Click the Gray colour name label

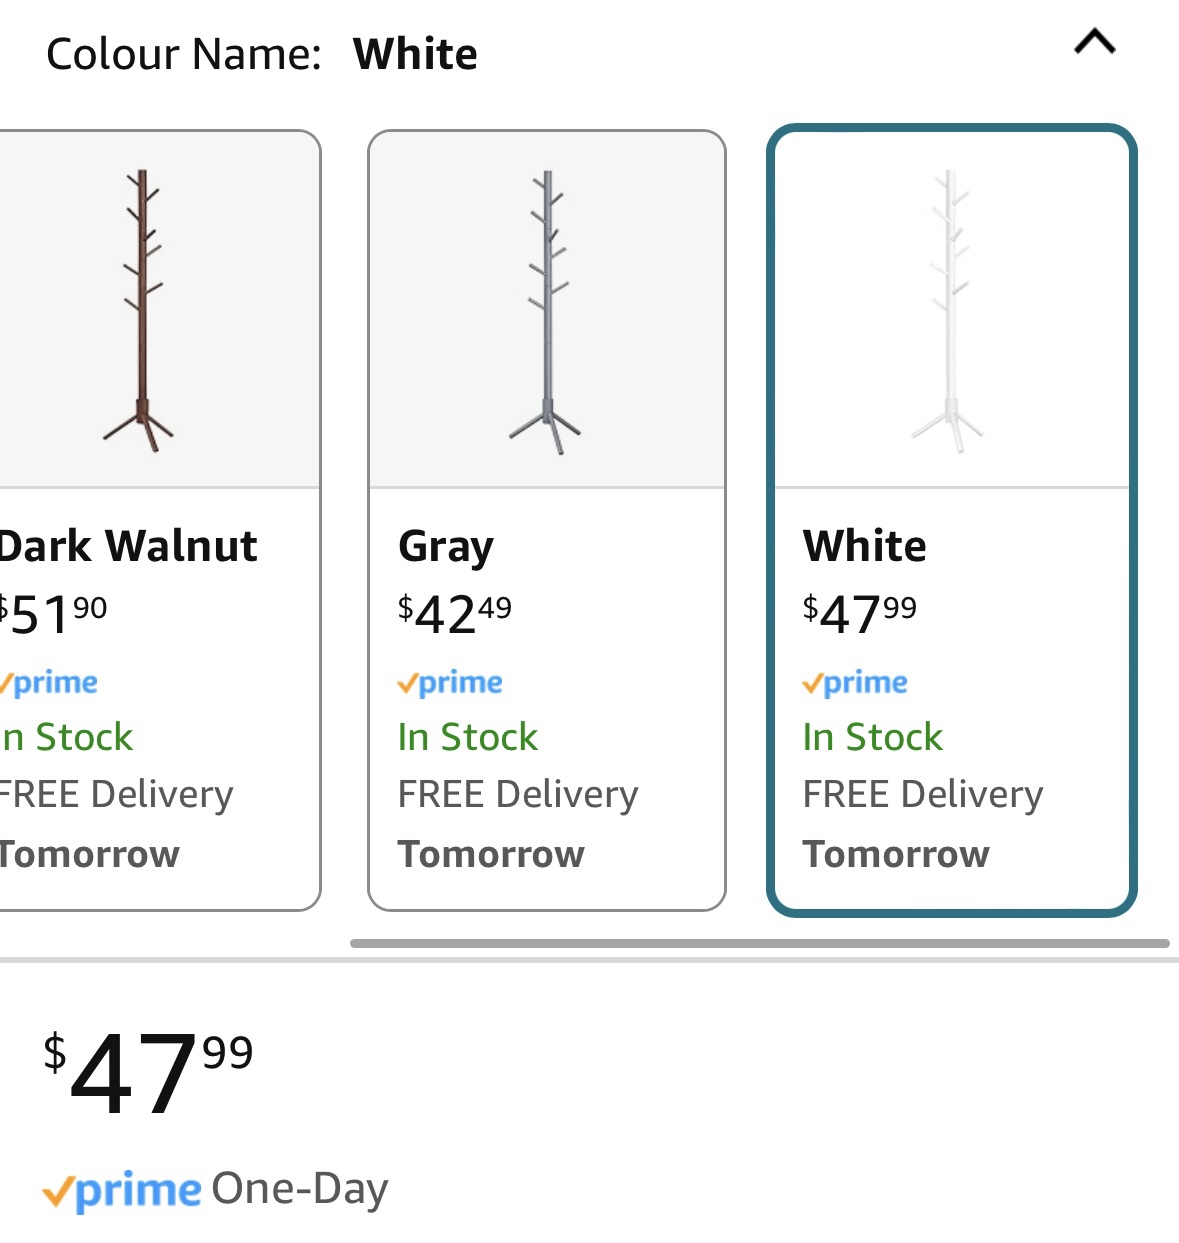coord(446,547)
